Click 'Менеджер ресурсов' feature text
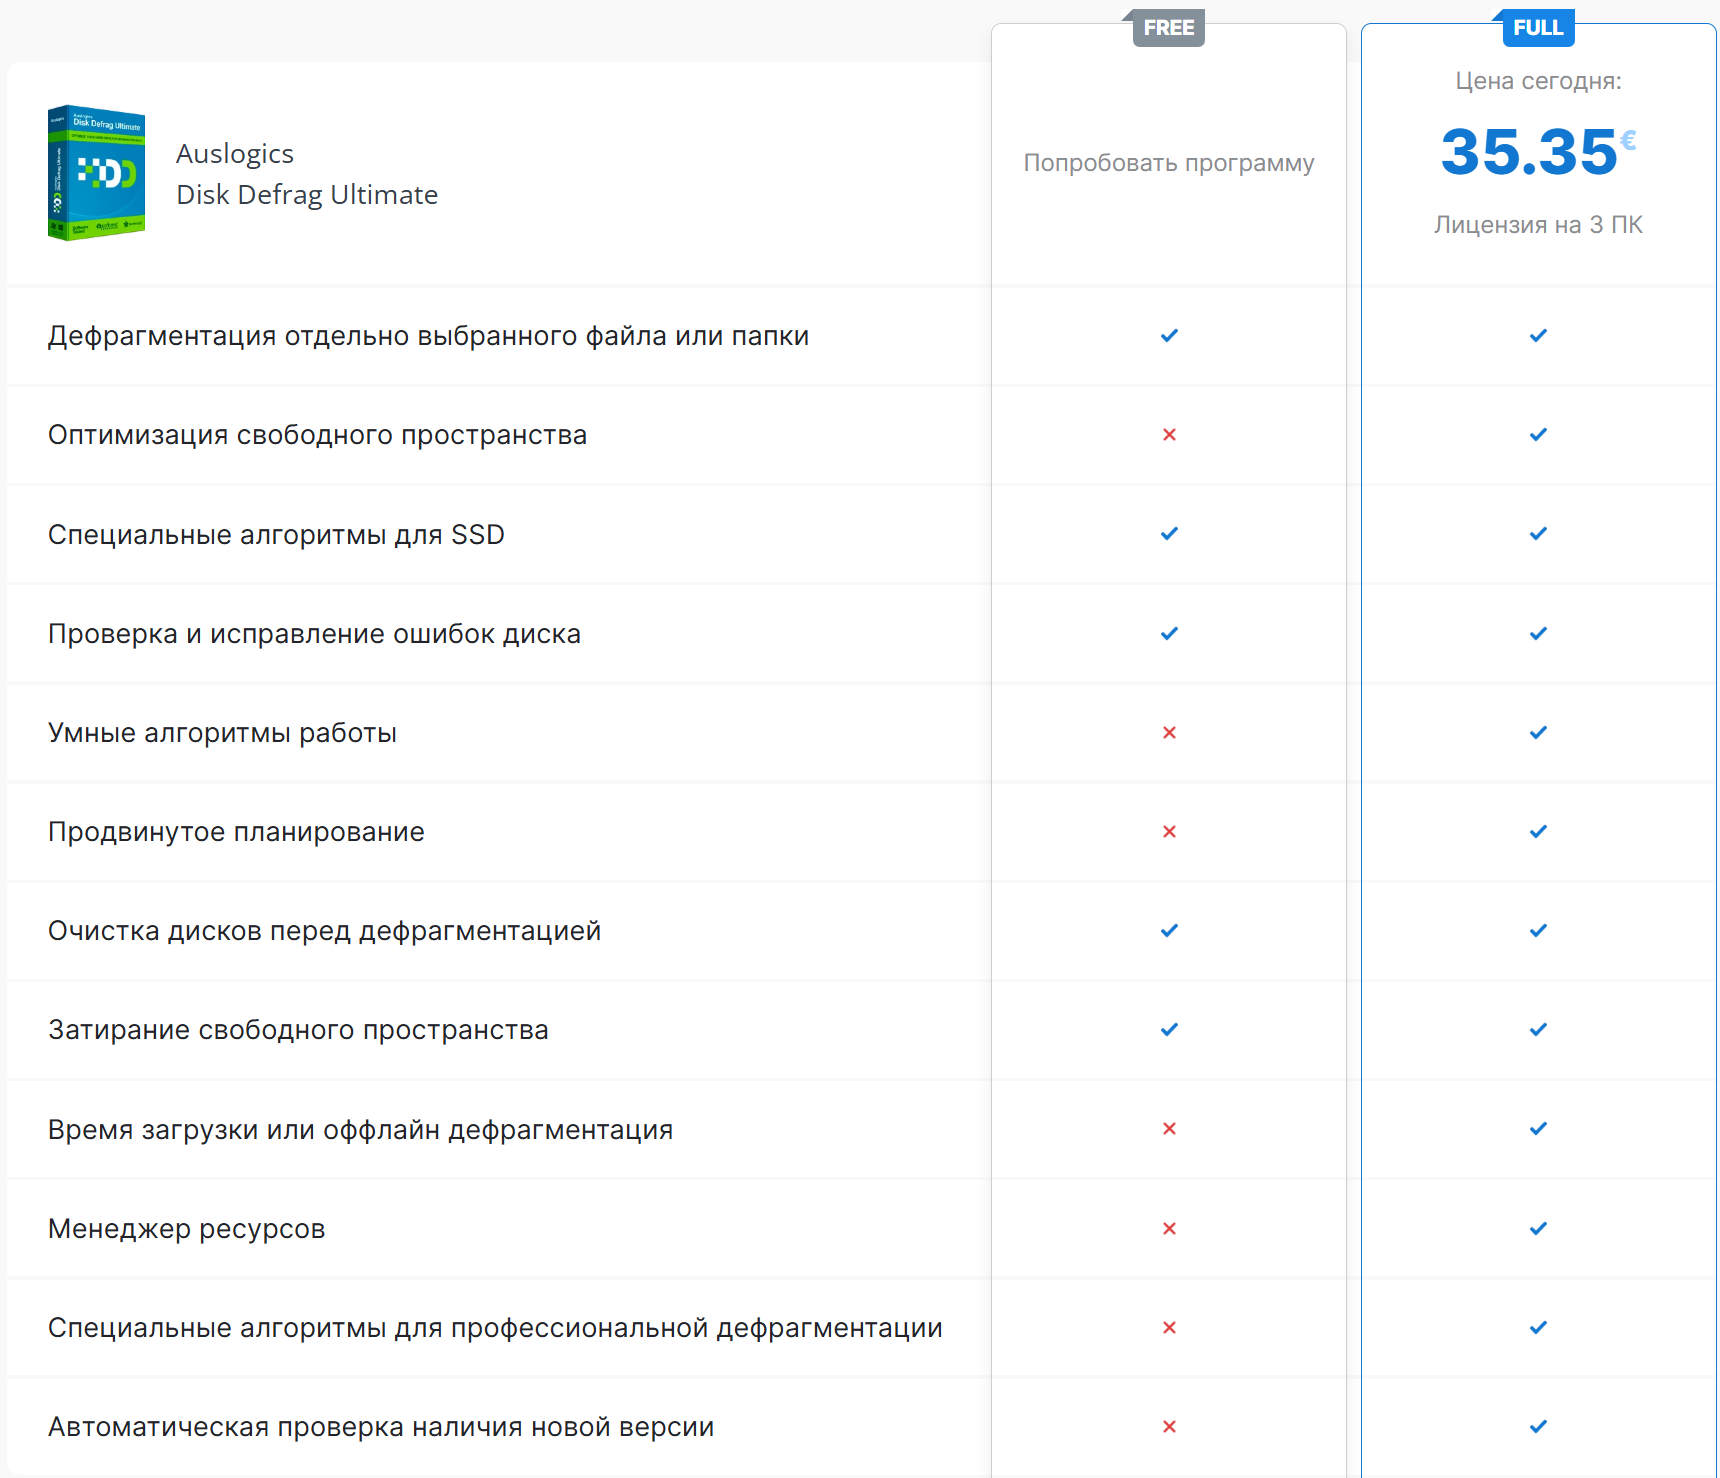This screenshot has height=1478, width=1720. point(186,1229)
